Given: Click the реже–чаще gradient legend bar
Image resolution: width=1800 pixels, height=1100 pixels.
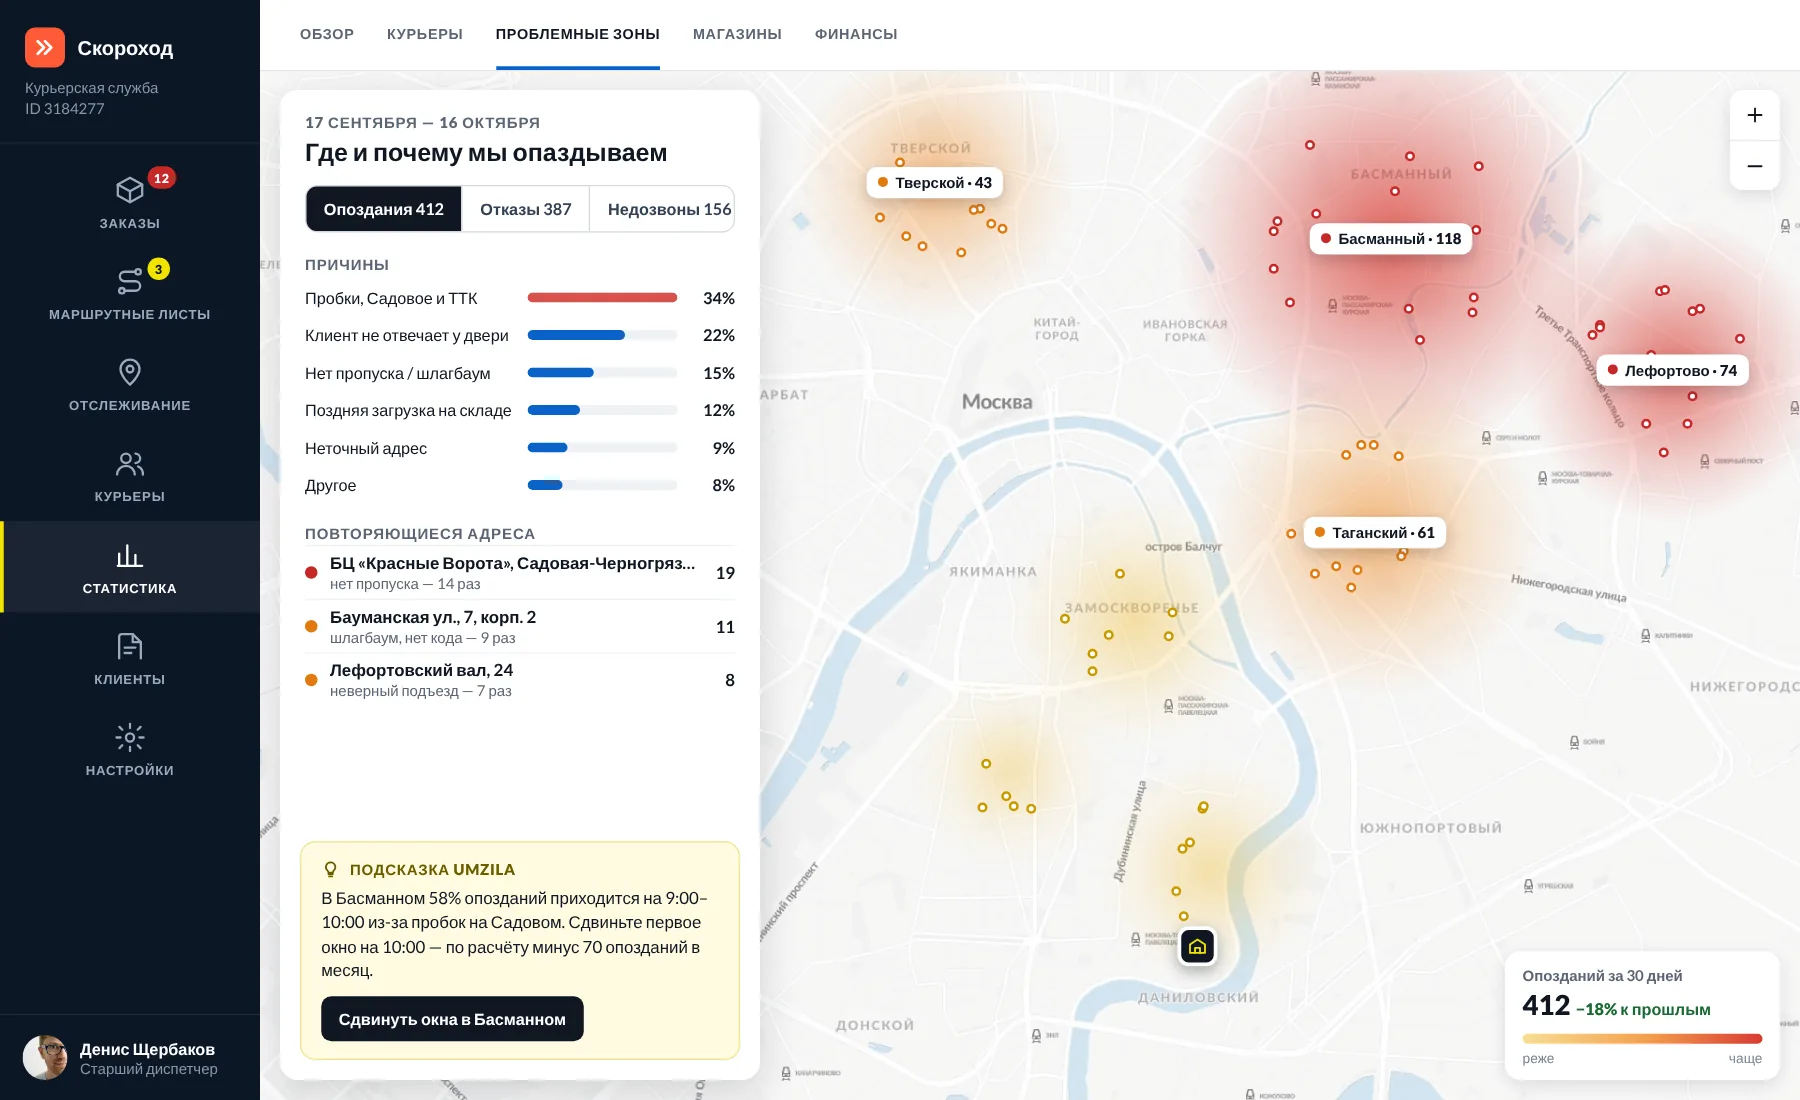Looking at the screenshot, I should pyautogui.click(x=1642, y=1038).
